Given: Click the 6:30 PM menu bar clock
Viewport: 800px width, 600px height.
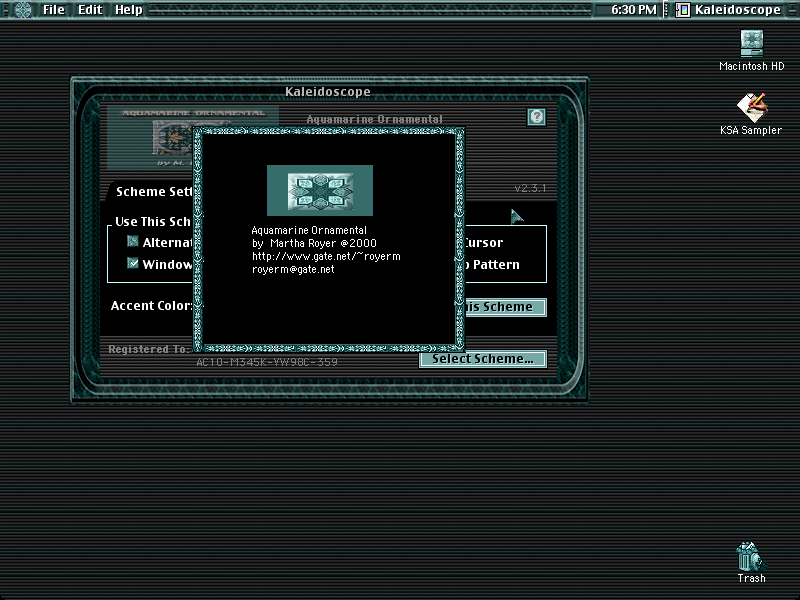Looking at the screenshot, I should point(633,9).
